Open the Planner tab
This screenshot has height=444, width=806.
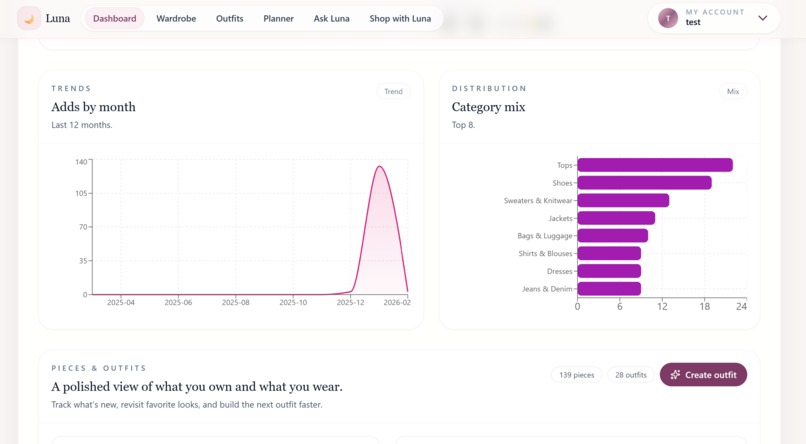(279, 18)
